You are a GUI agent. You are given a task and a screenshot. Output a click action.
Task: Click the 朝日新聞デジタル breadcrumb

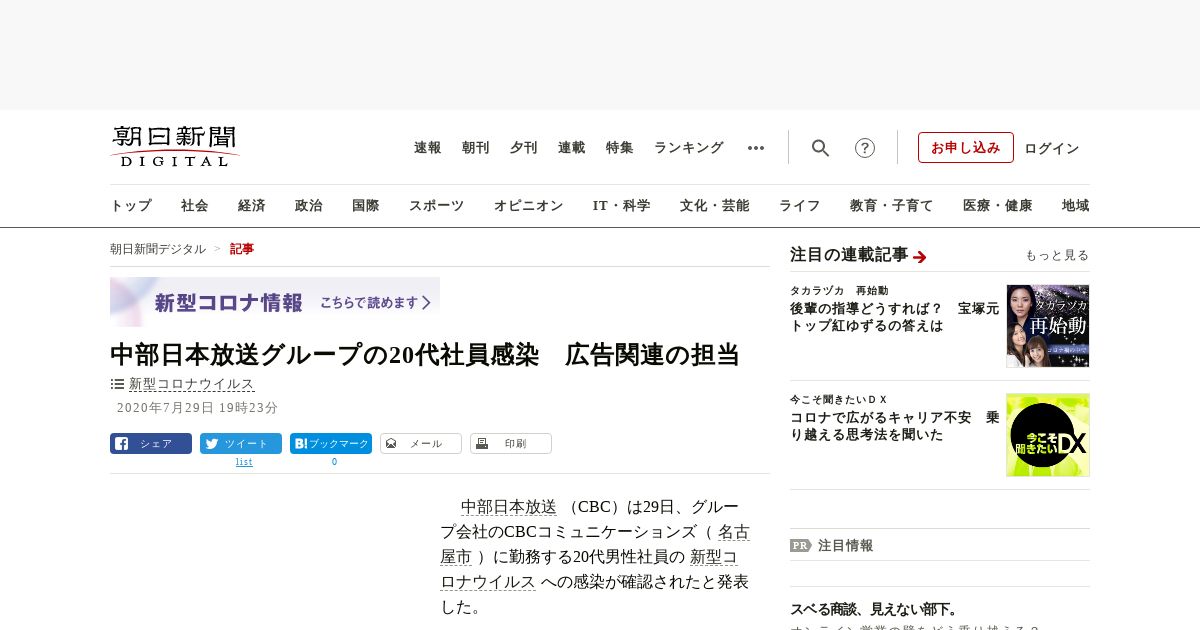click(158, 249)
